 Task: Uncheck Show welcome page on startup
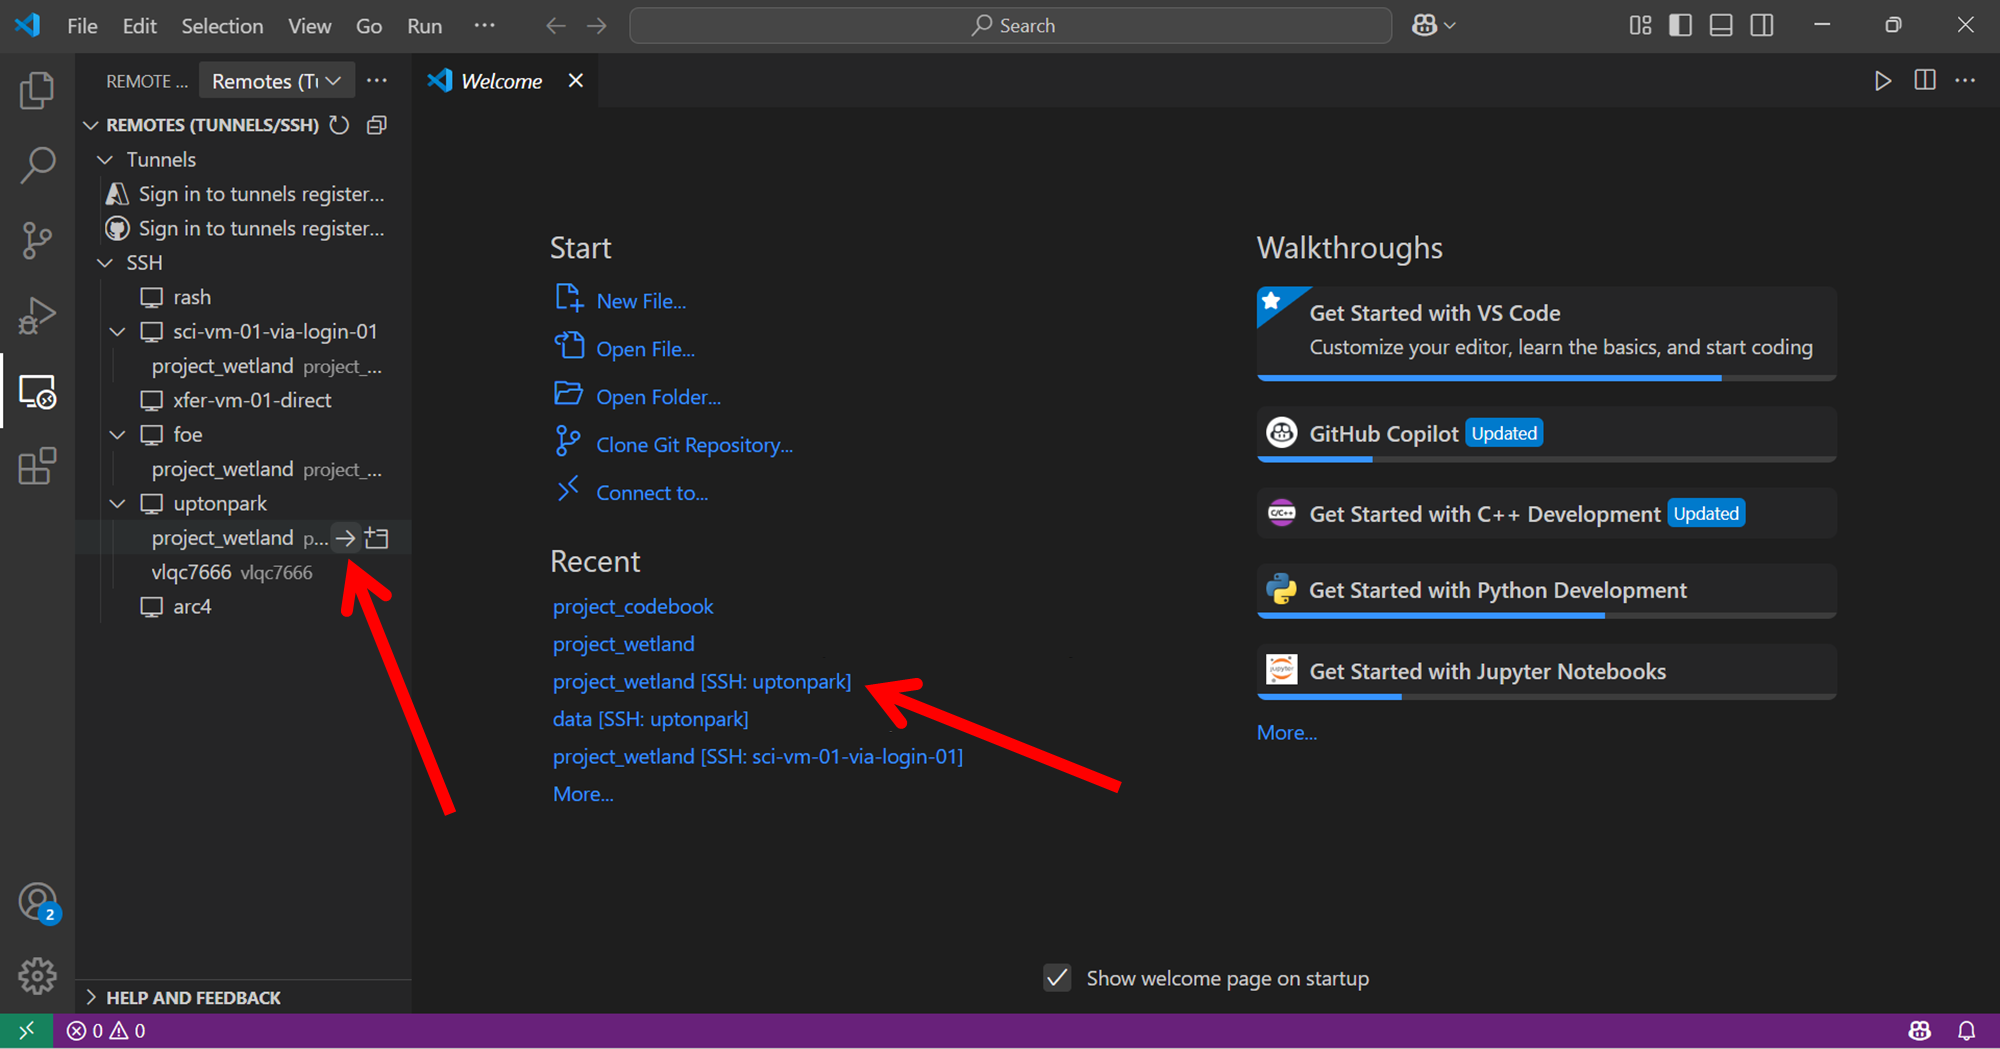pyautogui.click(x=1057, y=978)
